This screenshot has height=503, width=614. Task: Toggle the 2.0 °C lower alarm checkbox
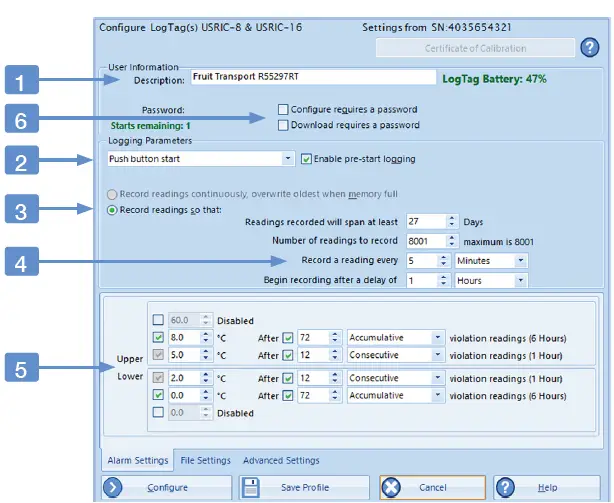pyautogui.click(x=158, y=378)
